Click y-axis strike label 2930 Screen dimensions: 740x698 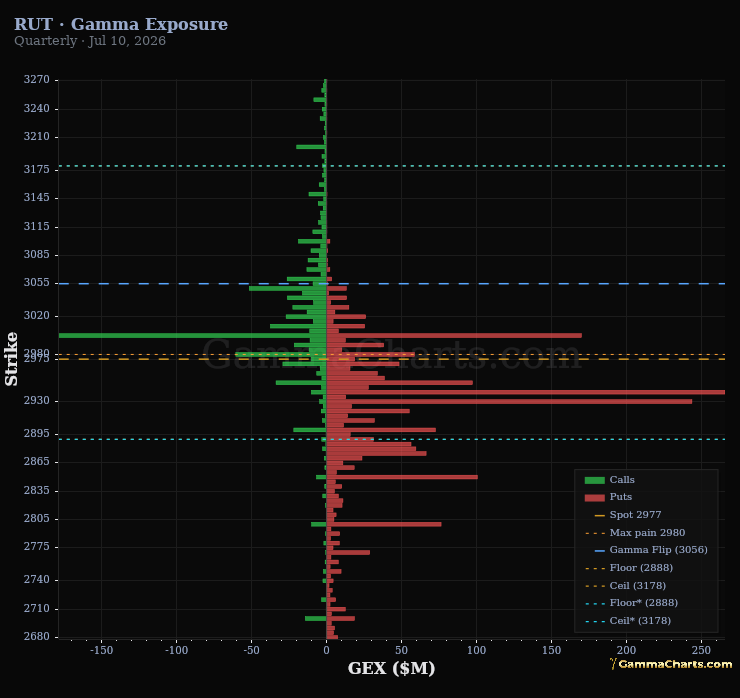coord(37,400)
